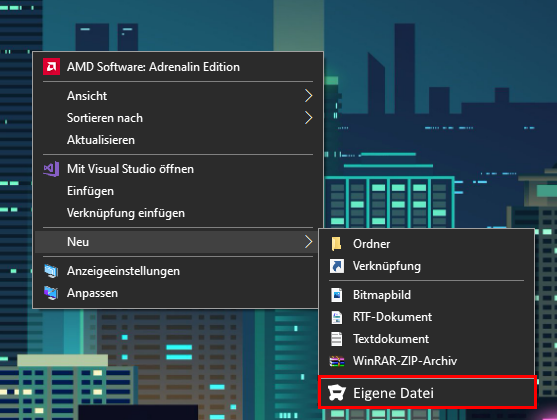Click the WinRAR-ZIP-Archiv books icon

click(337, 361)
